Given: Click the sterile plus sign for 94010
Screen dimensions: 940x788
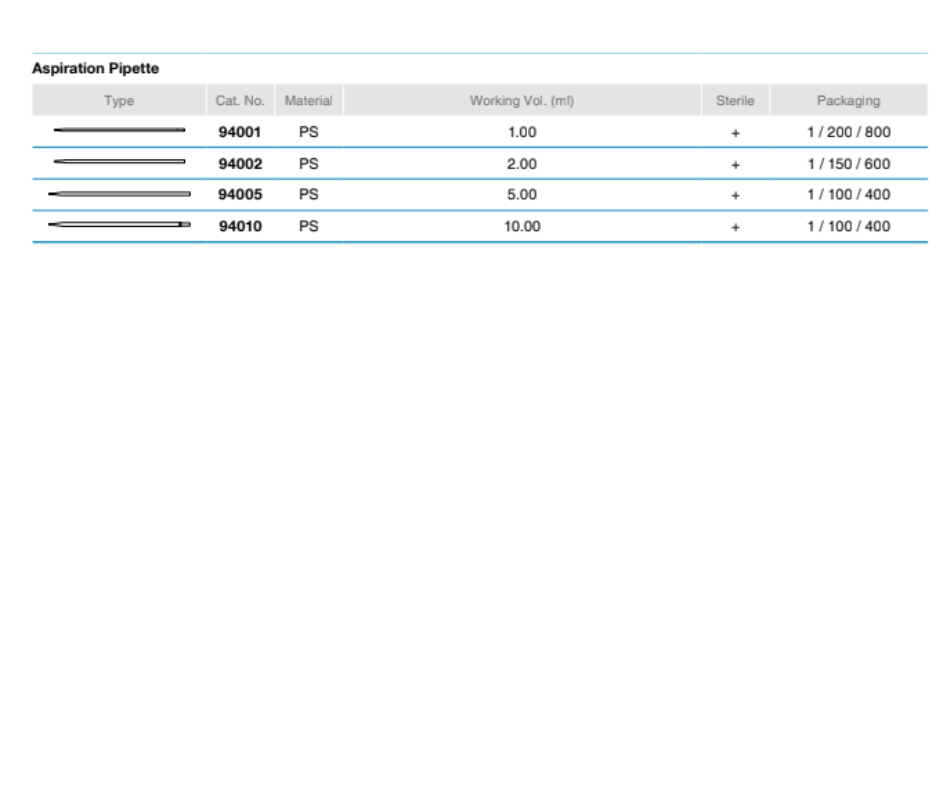Looking at the screenshot, I should click(735, 227).
